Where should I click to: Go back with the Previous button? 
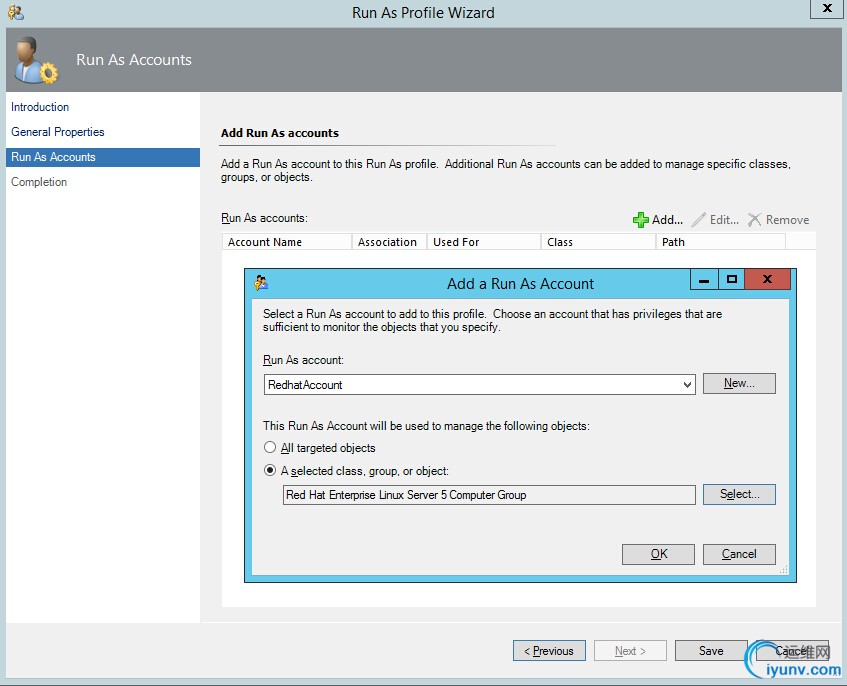coord(549,651)
